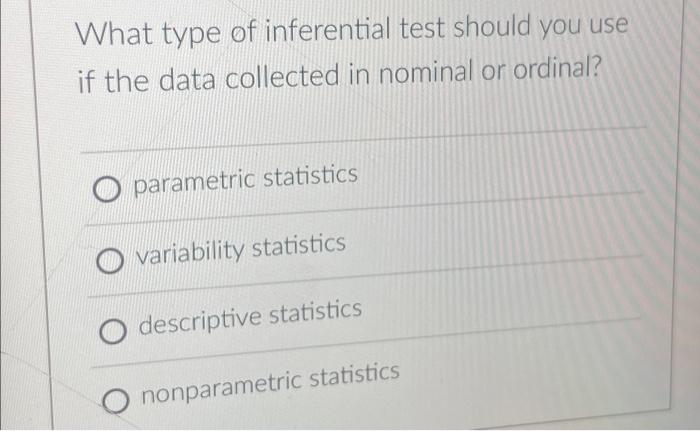The image size is (700, 431).
Task: Click the word "data" in the question
Action: click(187, 80)
